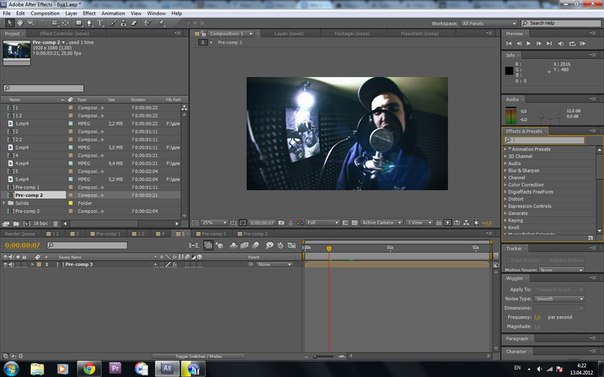Click the Effects & Presets search field
This screenshot has width=604, height=377.
545,140
